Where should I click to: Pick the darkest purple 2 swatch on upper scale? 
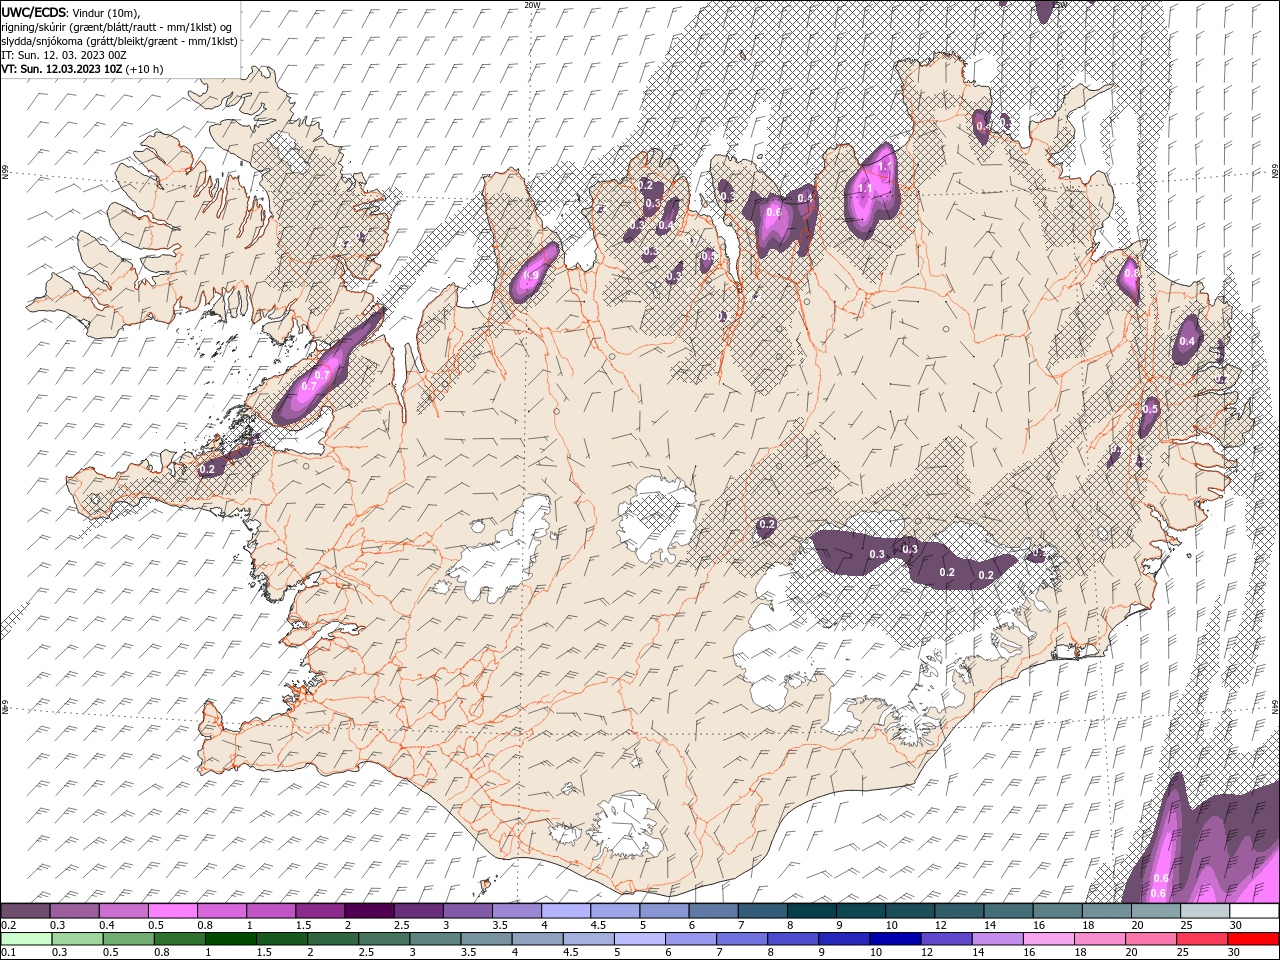(x=369, y=911)
